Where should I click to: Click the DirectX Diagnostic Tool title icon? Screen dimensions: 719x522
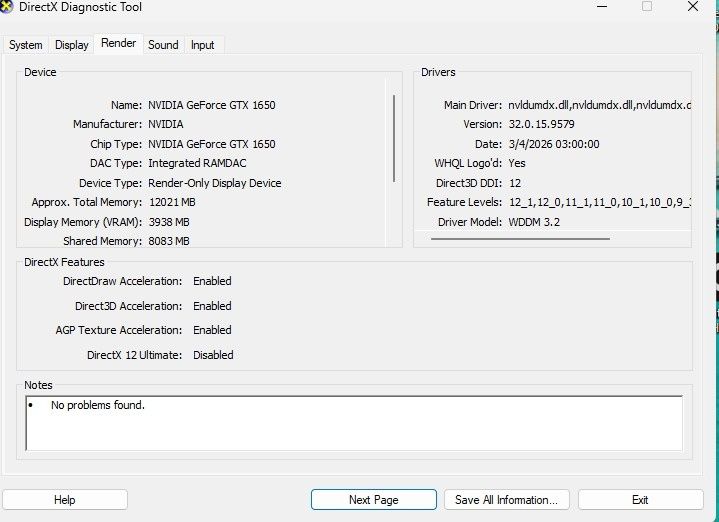[x=6, y=7]
